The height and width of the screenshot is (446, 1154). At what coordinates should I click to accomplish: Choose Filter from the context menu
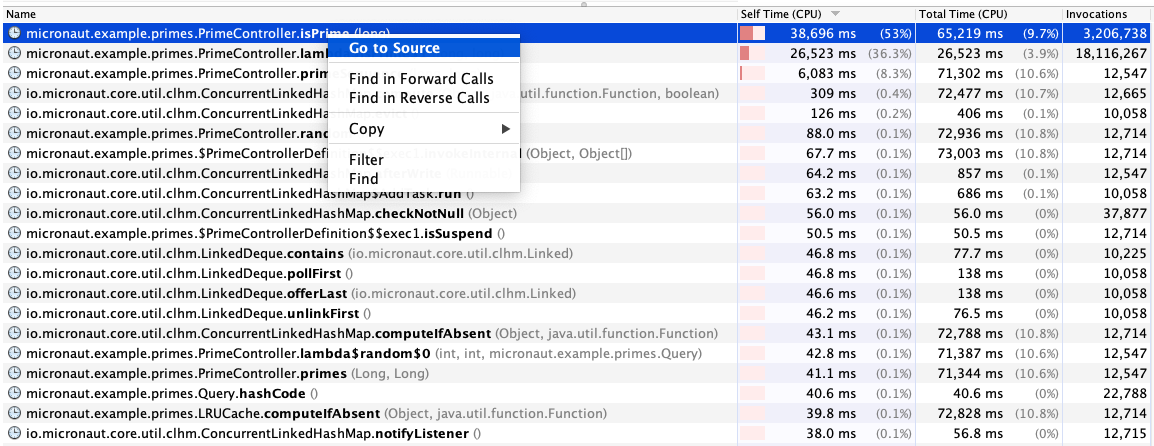click(366, 160)
